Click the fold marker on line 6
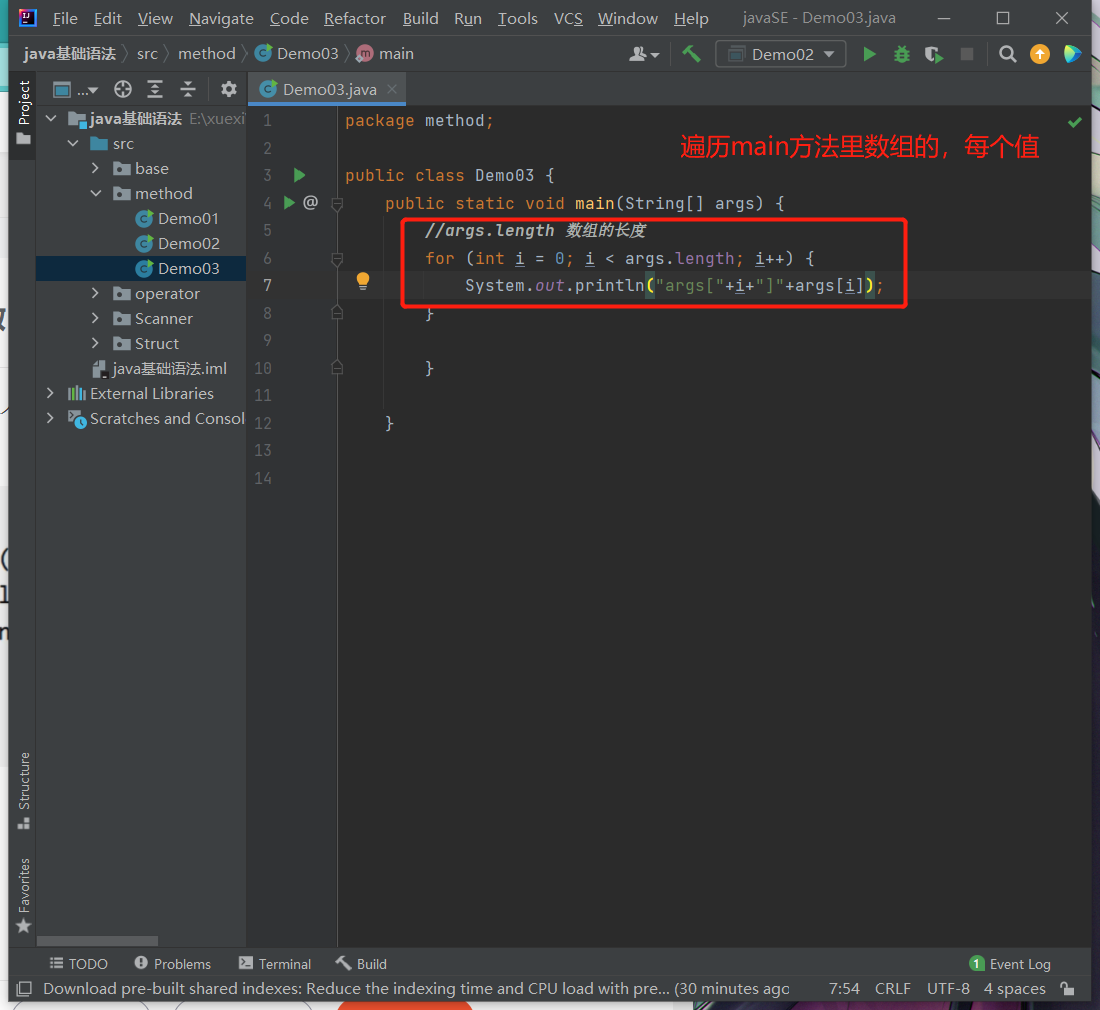 pos(337,259)
